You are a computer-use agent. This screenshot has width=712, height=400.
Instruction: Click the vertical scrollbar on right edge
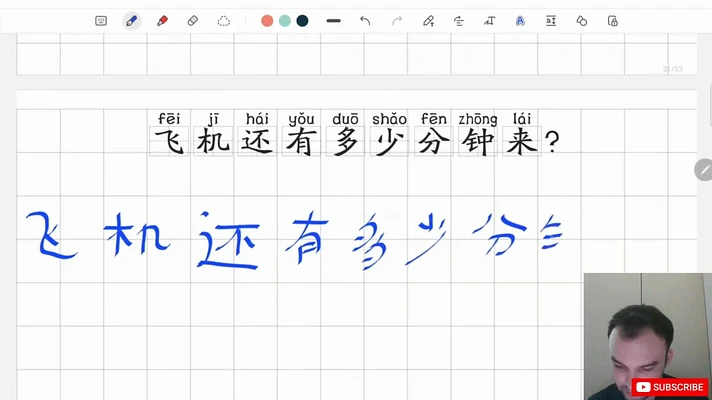point(710,105)
